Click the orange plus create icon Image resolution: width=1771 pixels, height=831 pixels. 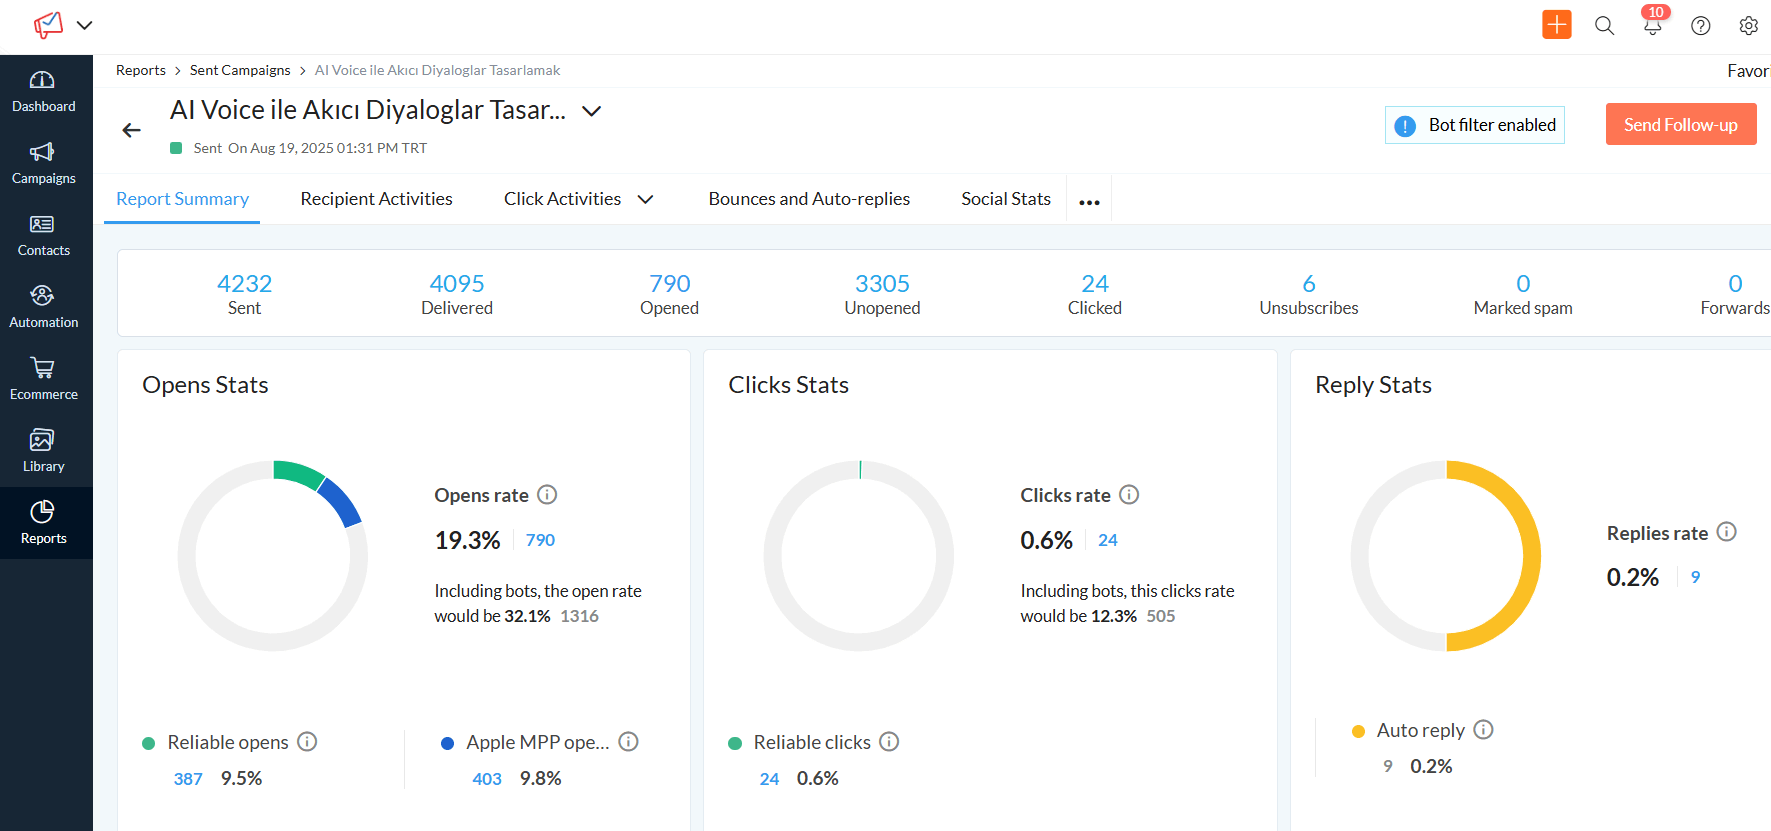(1557, 25)
